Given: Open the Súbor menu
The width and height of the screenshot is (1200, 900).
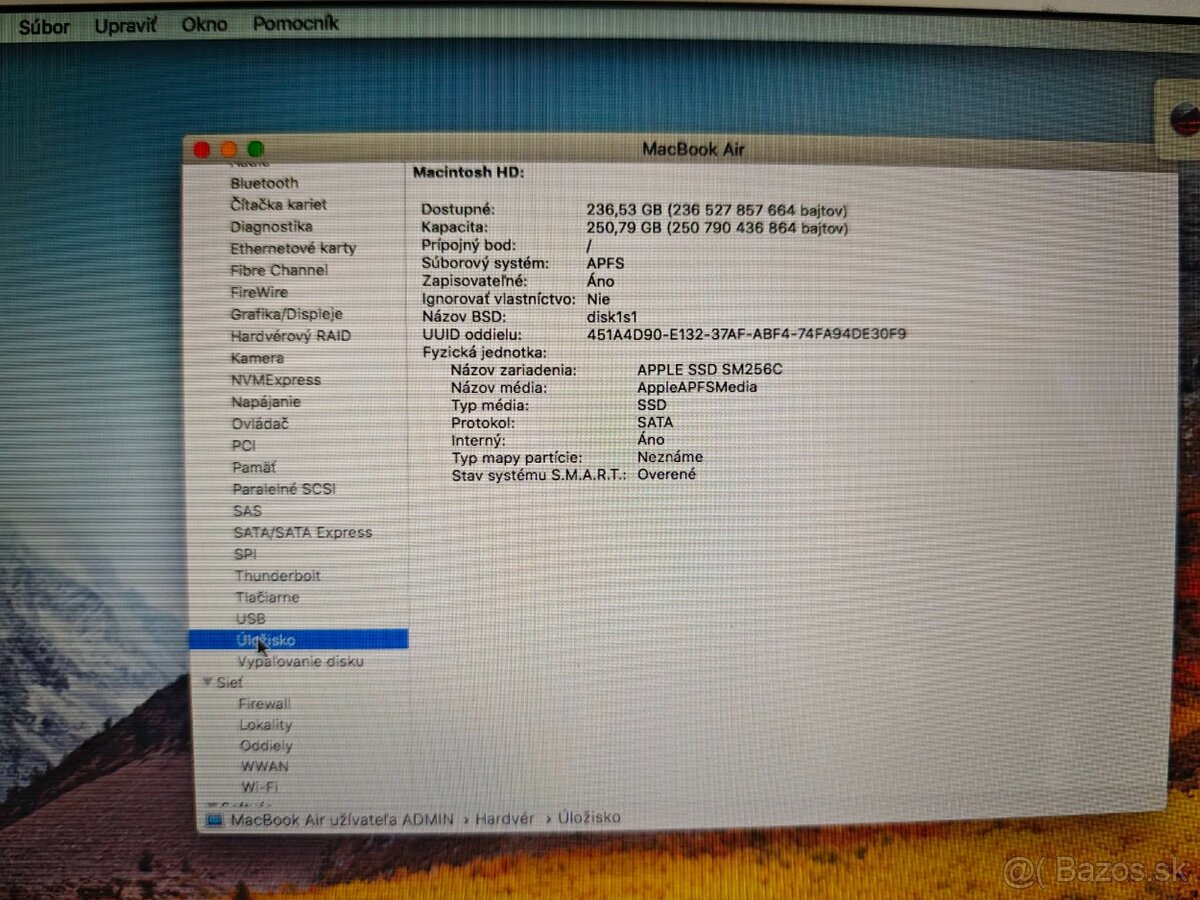Looking at the screenshot, I should (44, 27).
